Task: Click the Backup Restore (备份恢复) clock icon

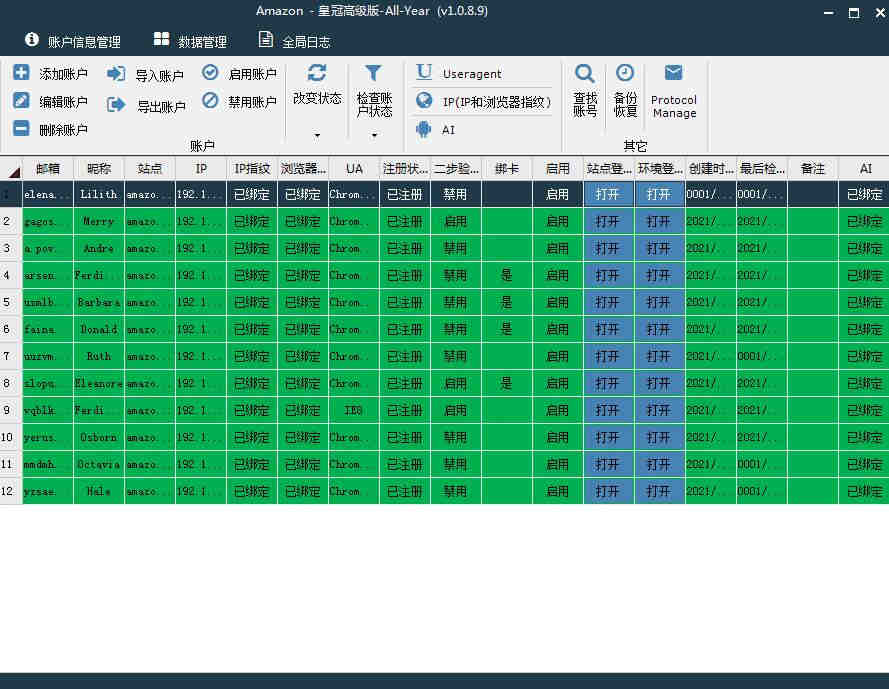Action: tap(625, 73)
